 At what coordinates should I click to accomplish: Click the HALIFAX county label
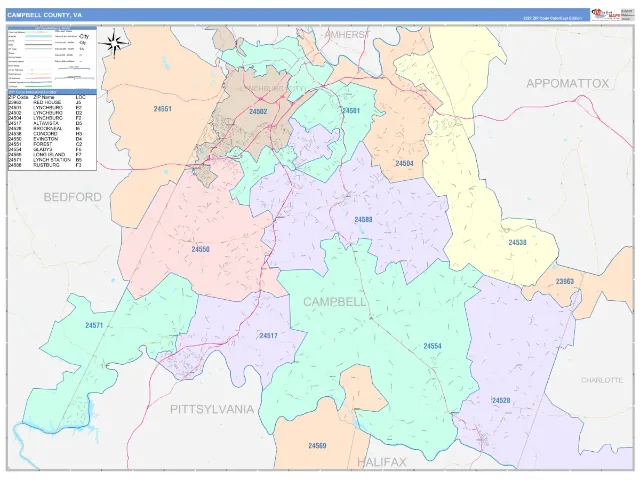click(x=382, y=462)
